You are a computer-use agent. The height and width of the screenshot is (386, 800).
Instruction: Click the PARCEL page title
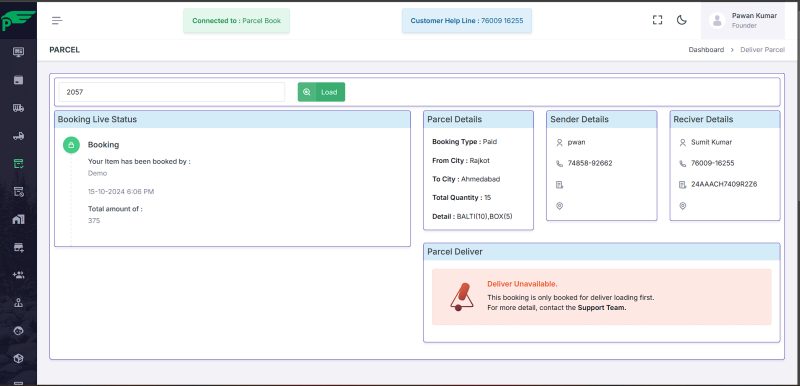(x=64, y=50)
